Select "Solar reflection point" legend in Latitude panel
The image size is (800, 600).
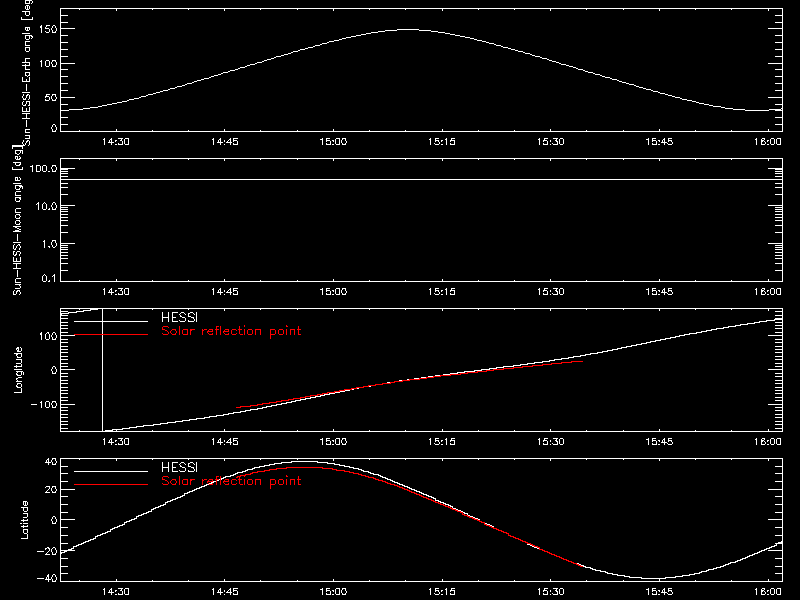pos(231,481)
